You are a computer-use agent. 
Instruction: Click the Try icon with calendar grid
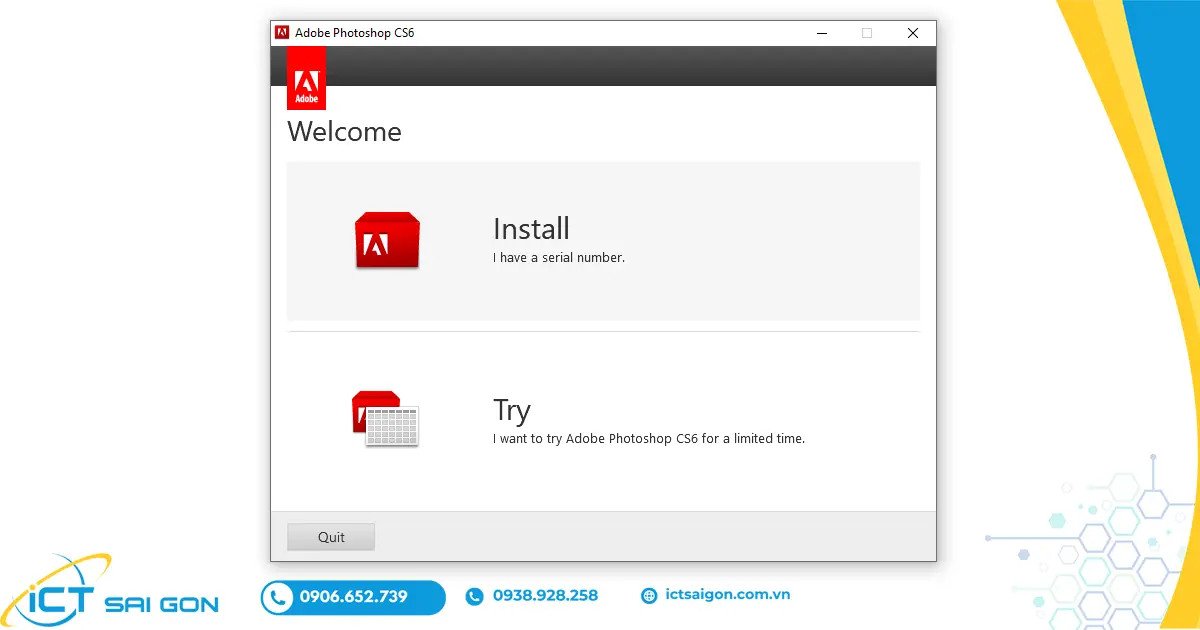pyautogui.click(x=385, y=418)
